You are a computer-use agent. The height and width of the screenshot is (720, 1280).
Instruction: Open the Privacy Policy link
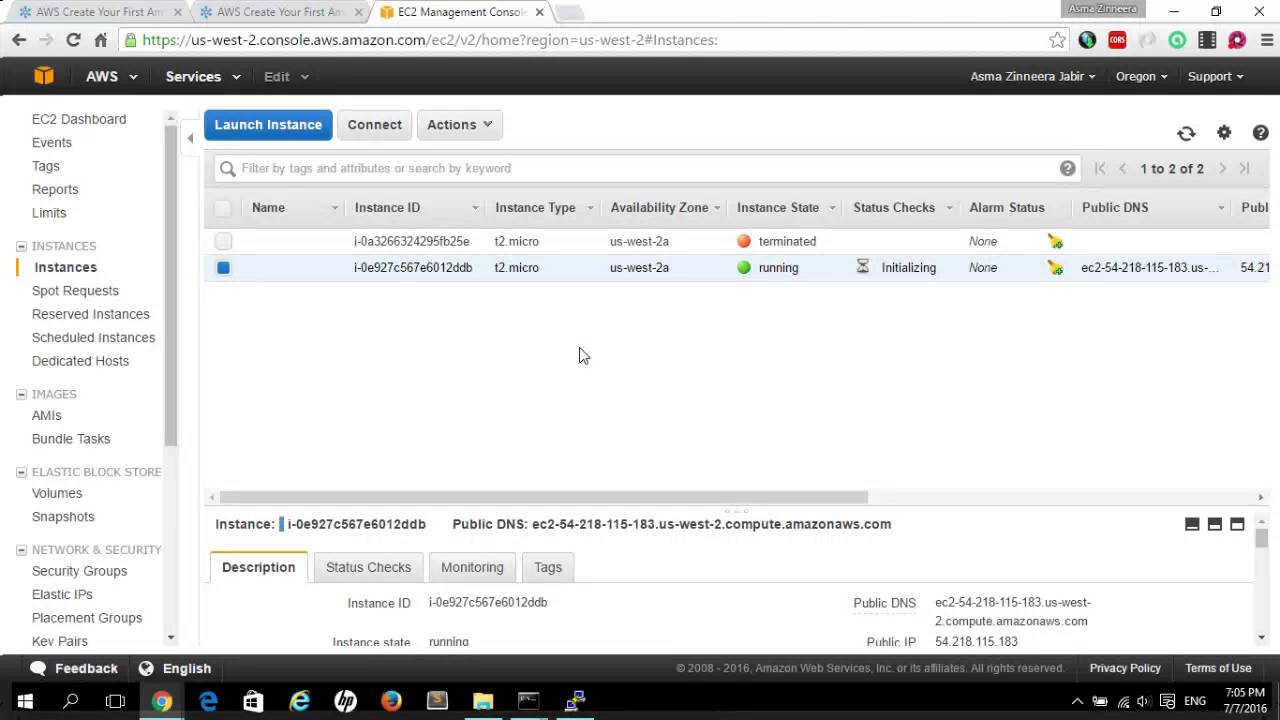tap(1125, 668)
